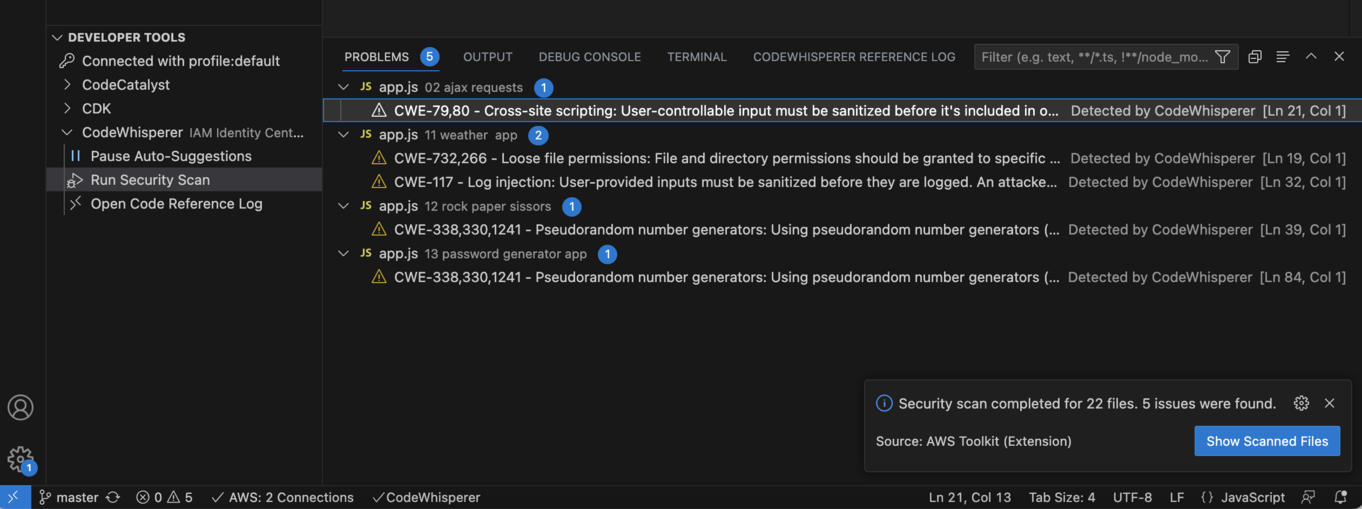Click warning icon of CWE-117 problem
This screenshot has height=509, width=1362.
tap(379, 182)
